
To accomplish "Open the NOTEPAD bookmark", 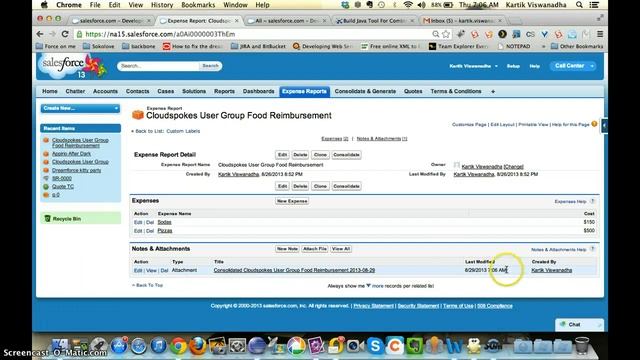I will click(x=514, y=47).
